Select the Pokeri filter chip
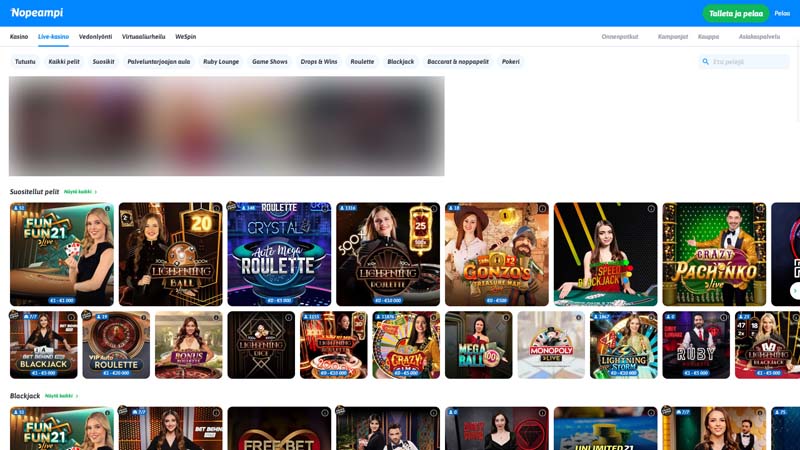 [x=511, y=62]
